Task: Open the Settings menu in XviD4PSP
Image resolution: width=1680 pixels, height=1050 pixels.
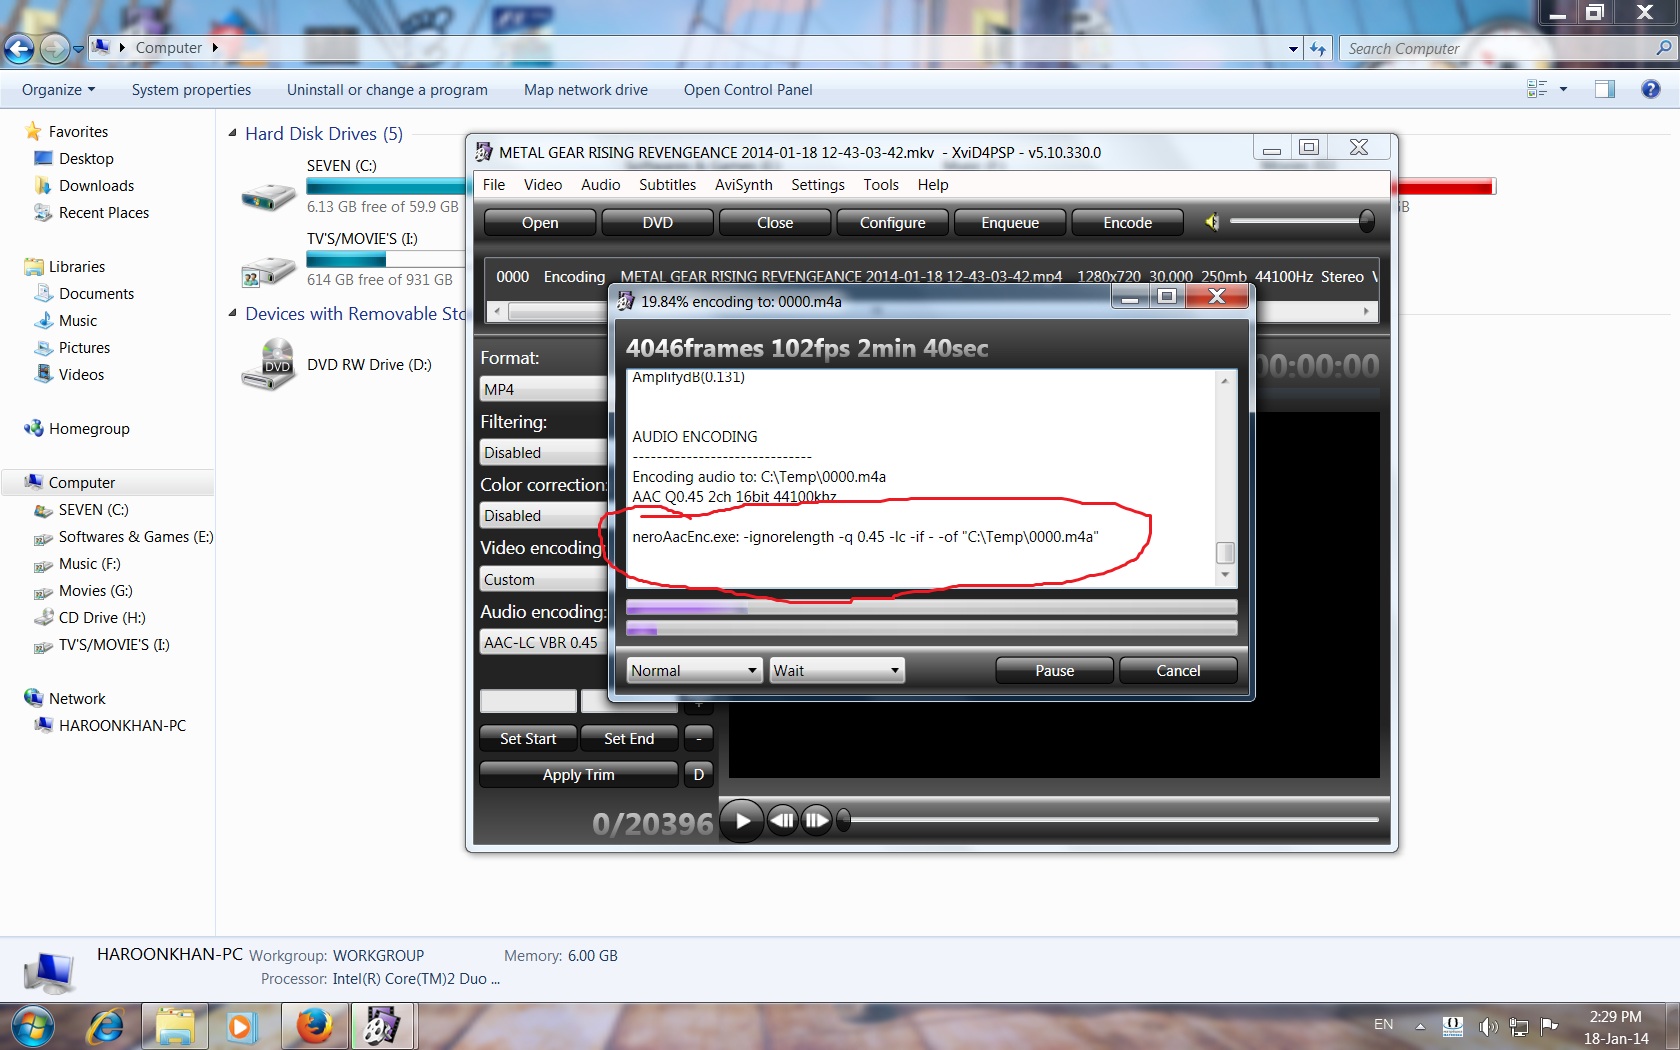Action: click(817, 184)
